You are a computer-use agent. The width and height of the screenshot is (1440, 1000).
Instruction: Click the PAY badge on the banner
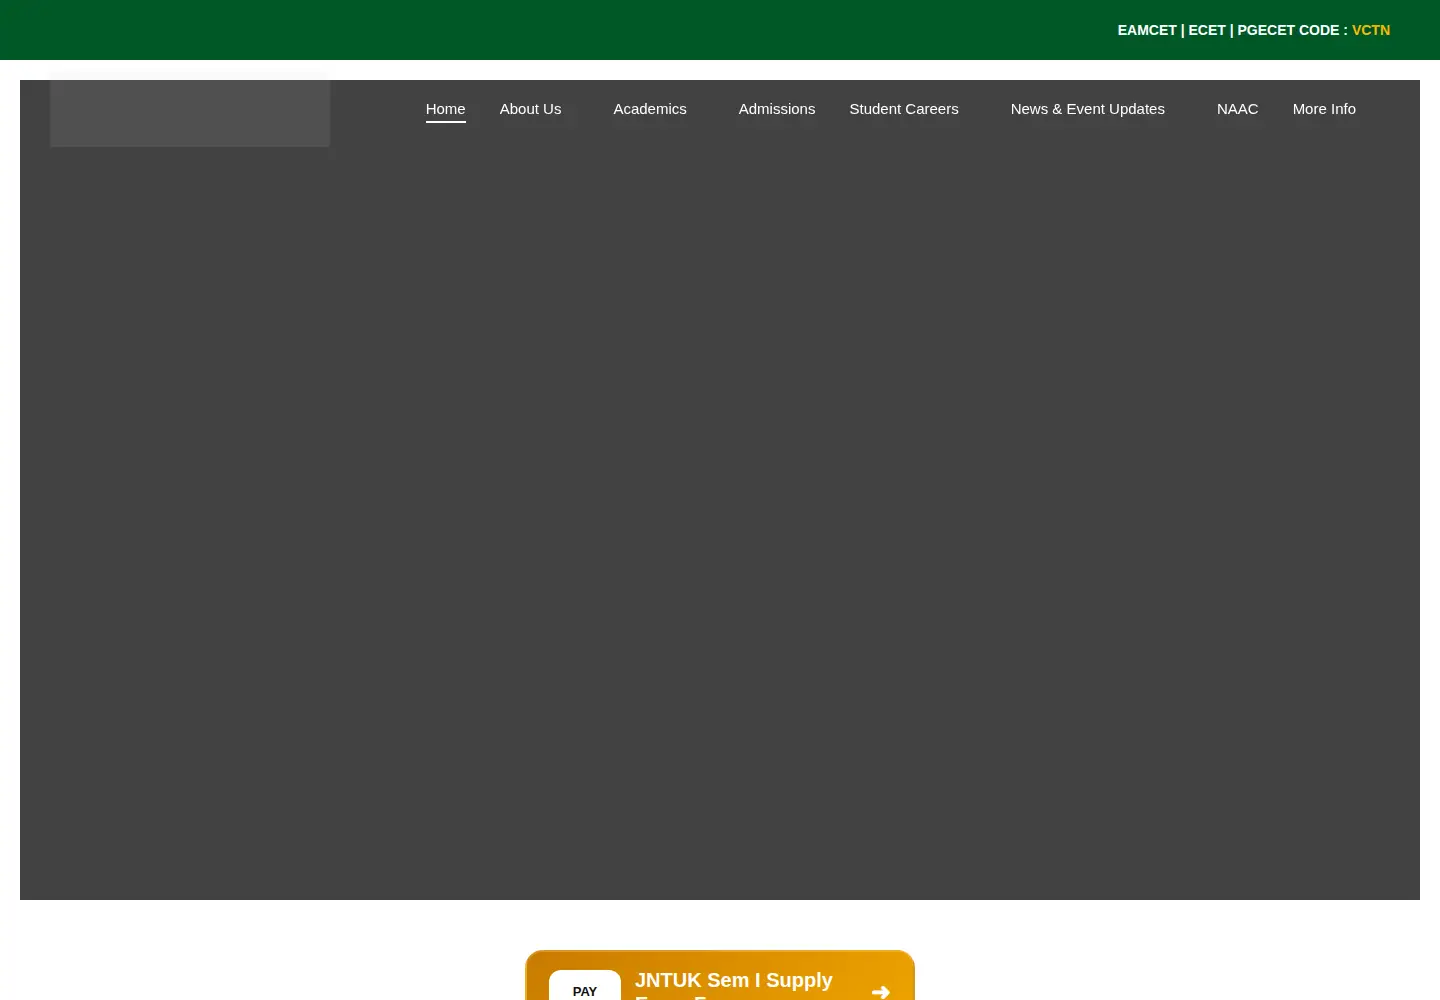[585, 987]
